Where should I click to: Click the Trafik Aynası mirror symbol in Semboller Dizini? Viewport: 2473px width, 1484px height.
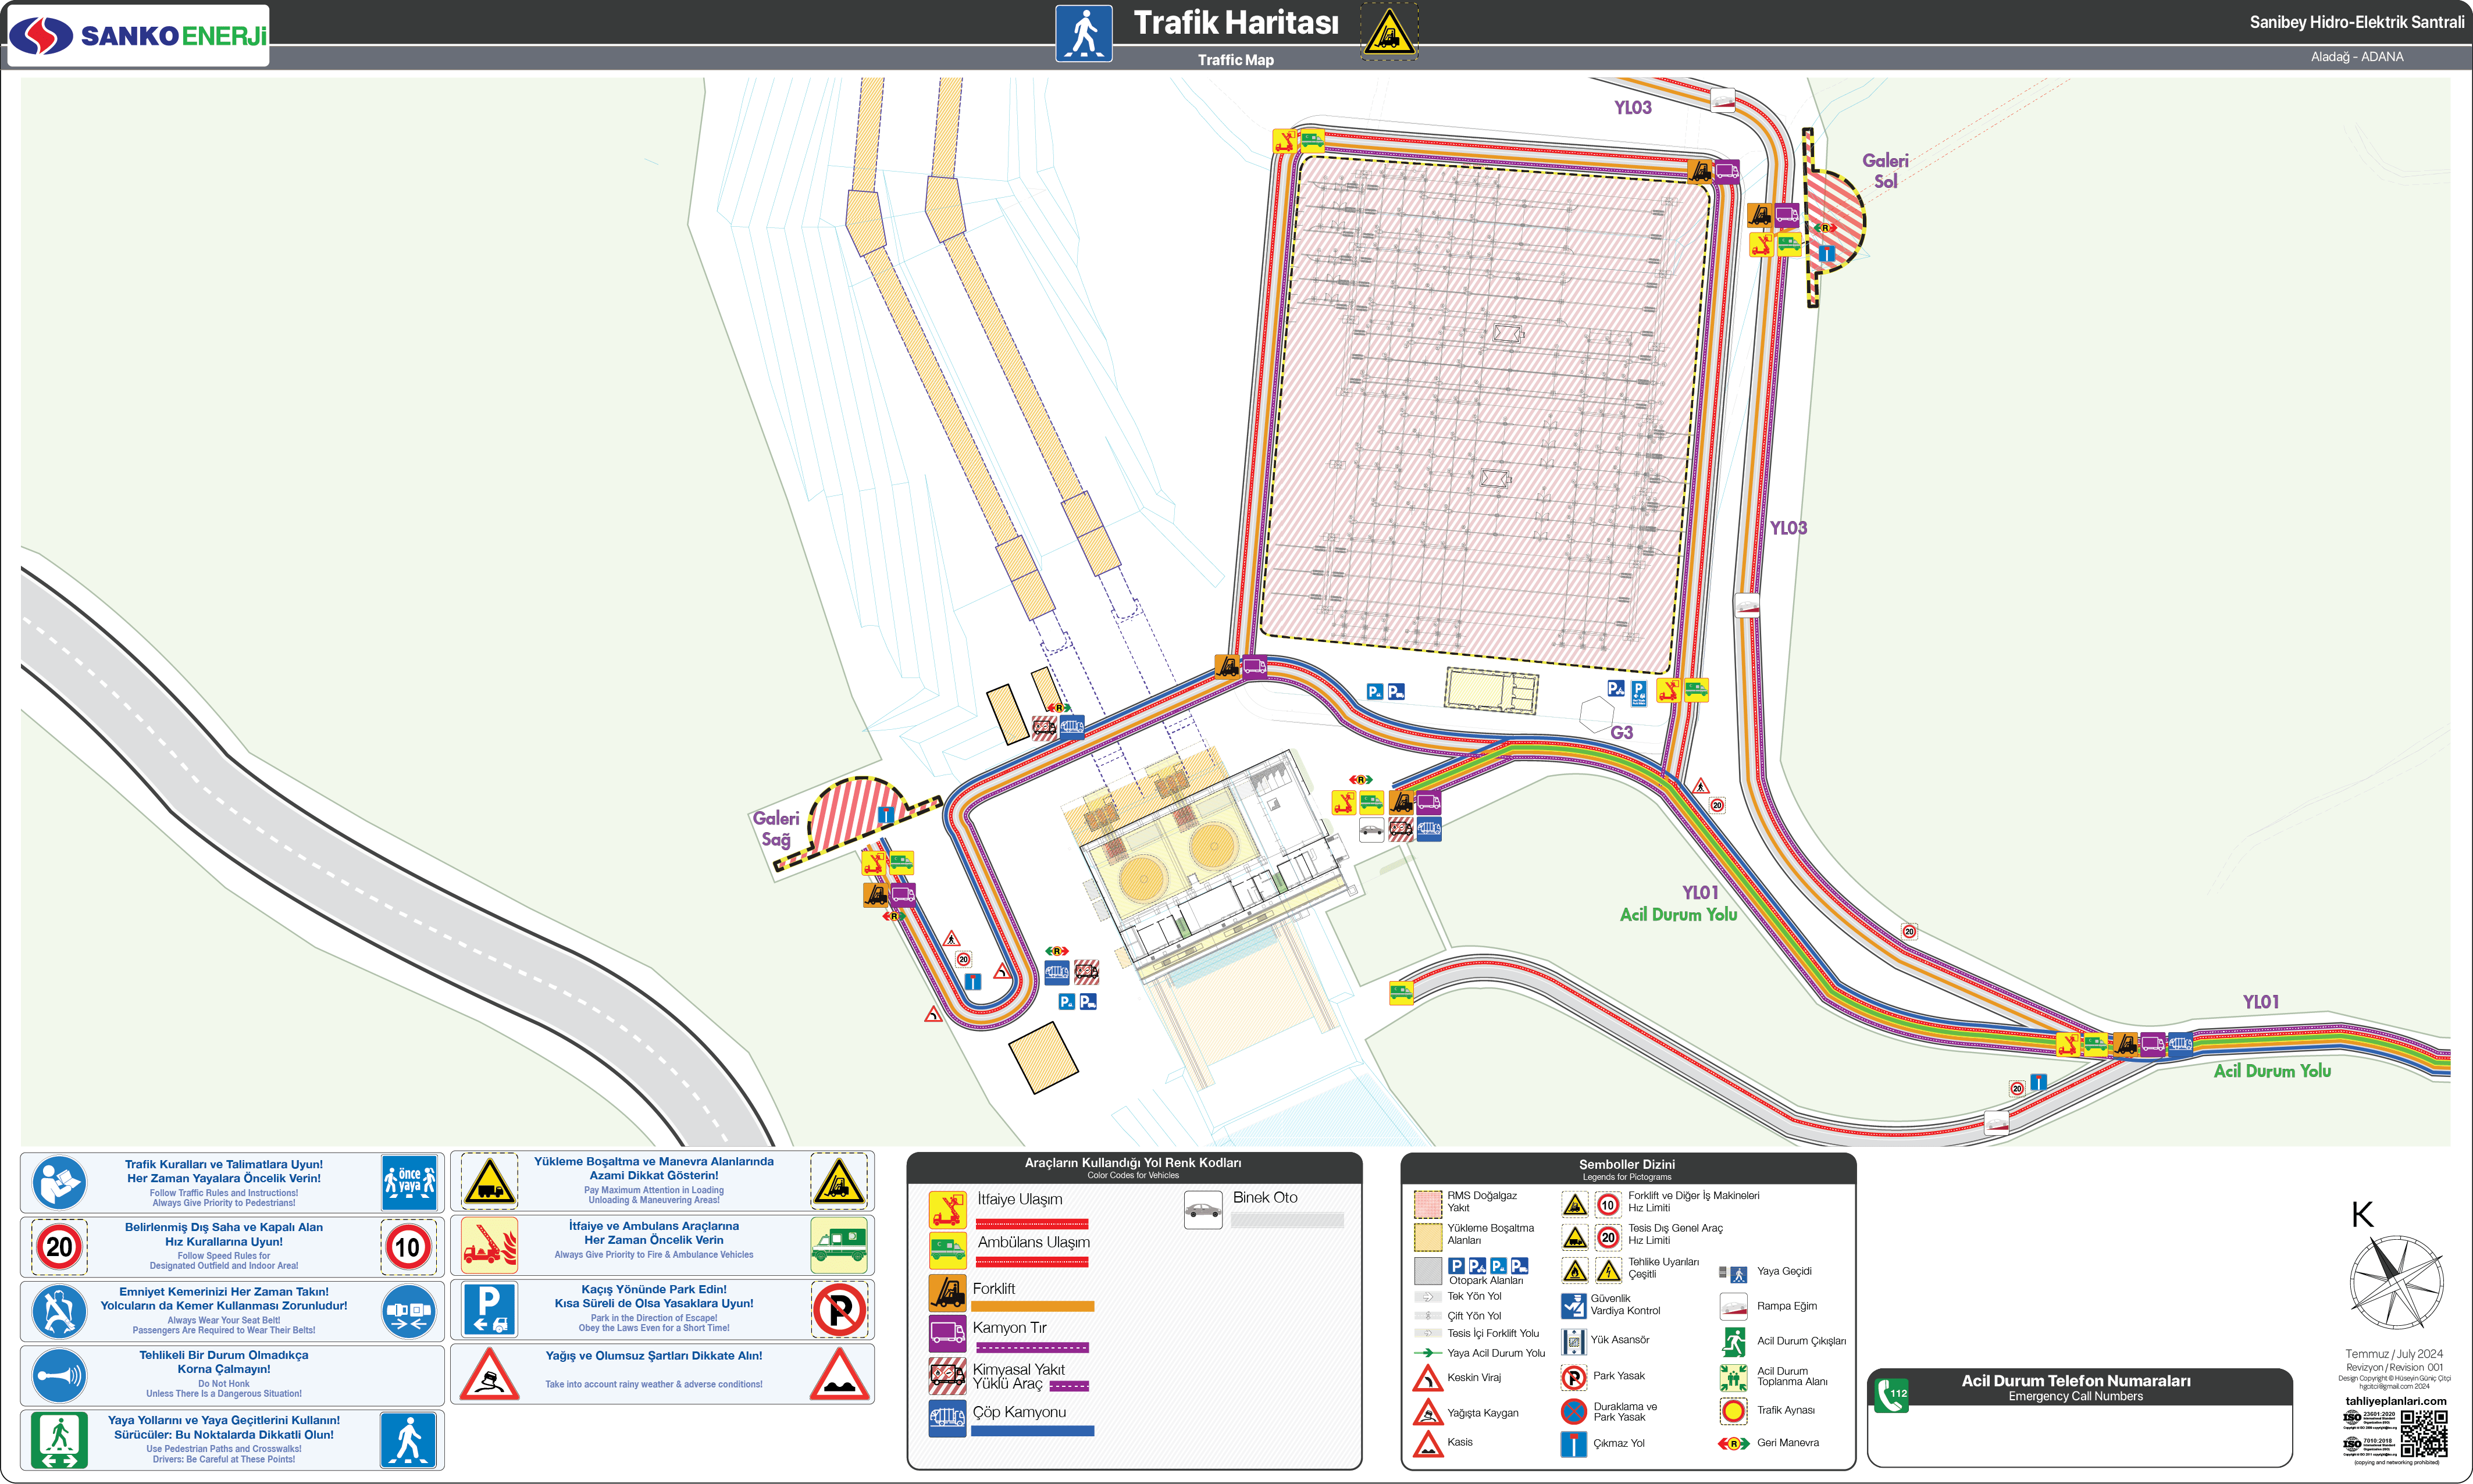(x=1733, y=1411)
